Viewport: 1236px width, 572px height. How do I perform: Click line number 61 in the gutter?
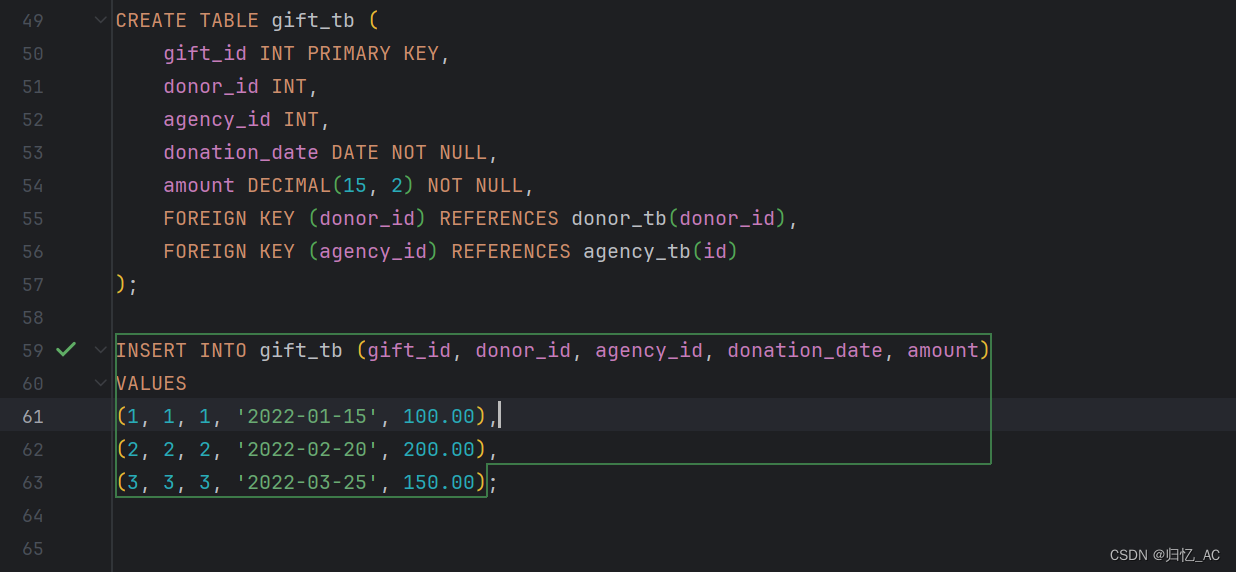(33, 416)
